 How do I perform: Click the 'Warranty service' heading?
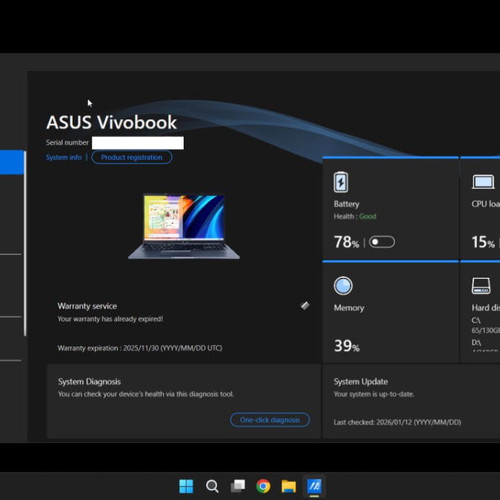[x=87, y=306]
